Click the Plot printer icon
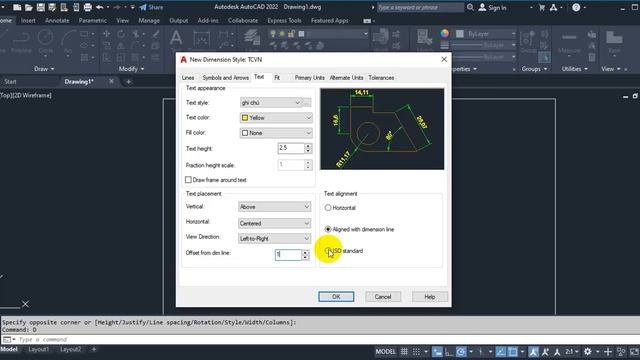Viewport: 640px width, 360px height. point(88,7)
